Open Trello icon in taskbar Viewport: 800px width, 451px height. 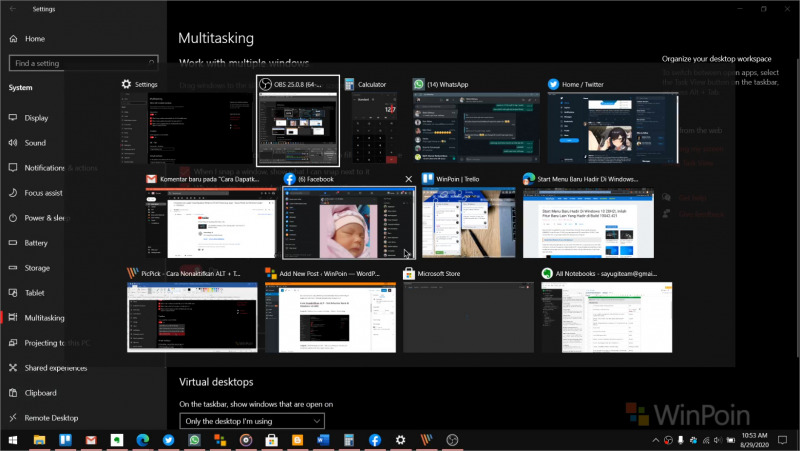click(x=65, y=440)
